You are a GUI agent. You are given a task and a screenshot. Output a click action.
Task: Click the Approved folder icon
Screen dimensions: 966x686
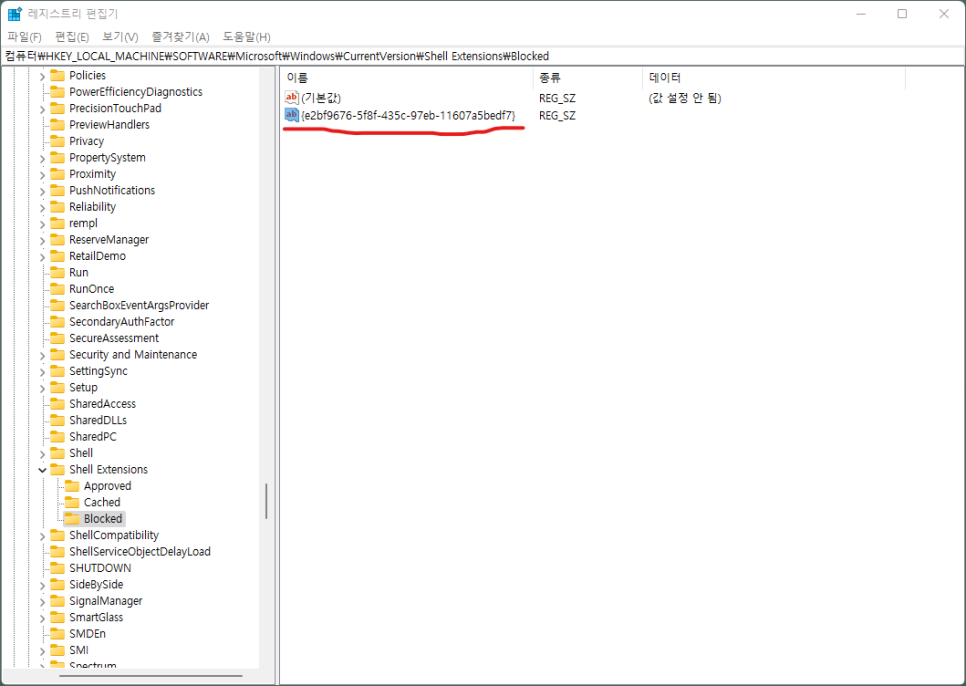pyautogui.click(x=72, y=486)
